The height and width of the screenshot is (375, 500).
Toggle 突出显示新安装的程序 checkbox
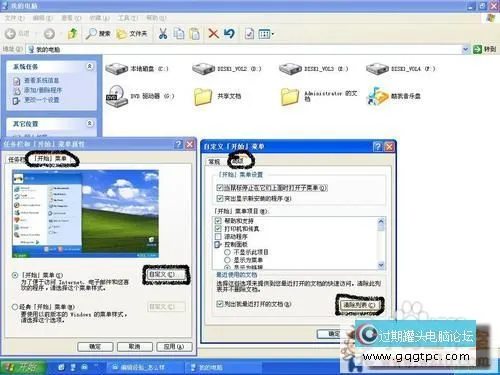click(x=220, y=198)
